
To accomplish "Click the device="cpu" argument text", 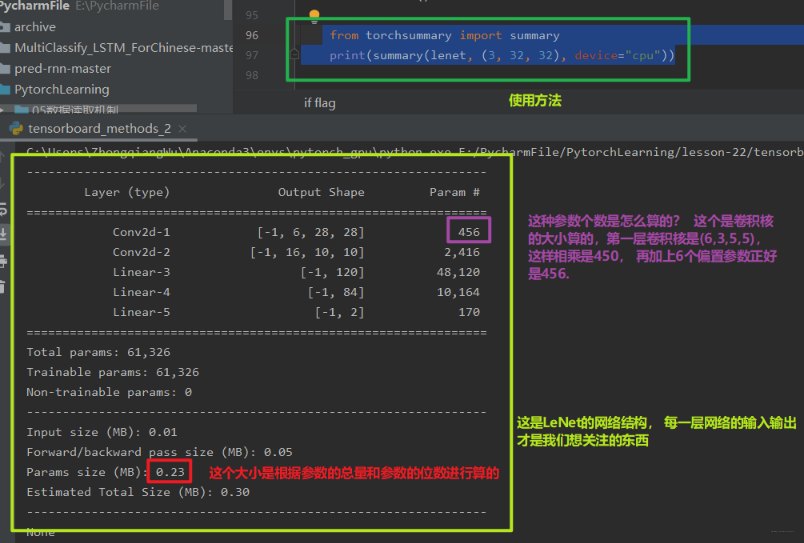I will pos(617,55).
